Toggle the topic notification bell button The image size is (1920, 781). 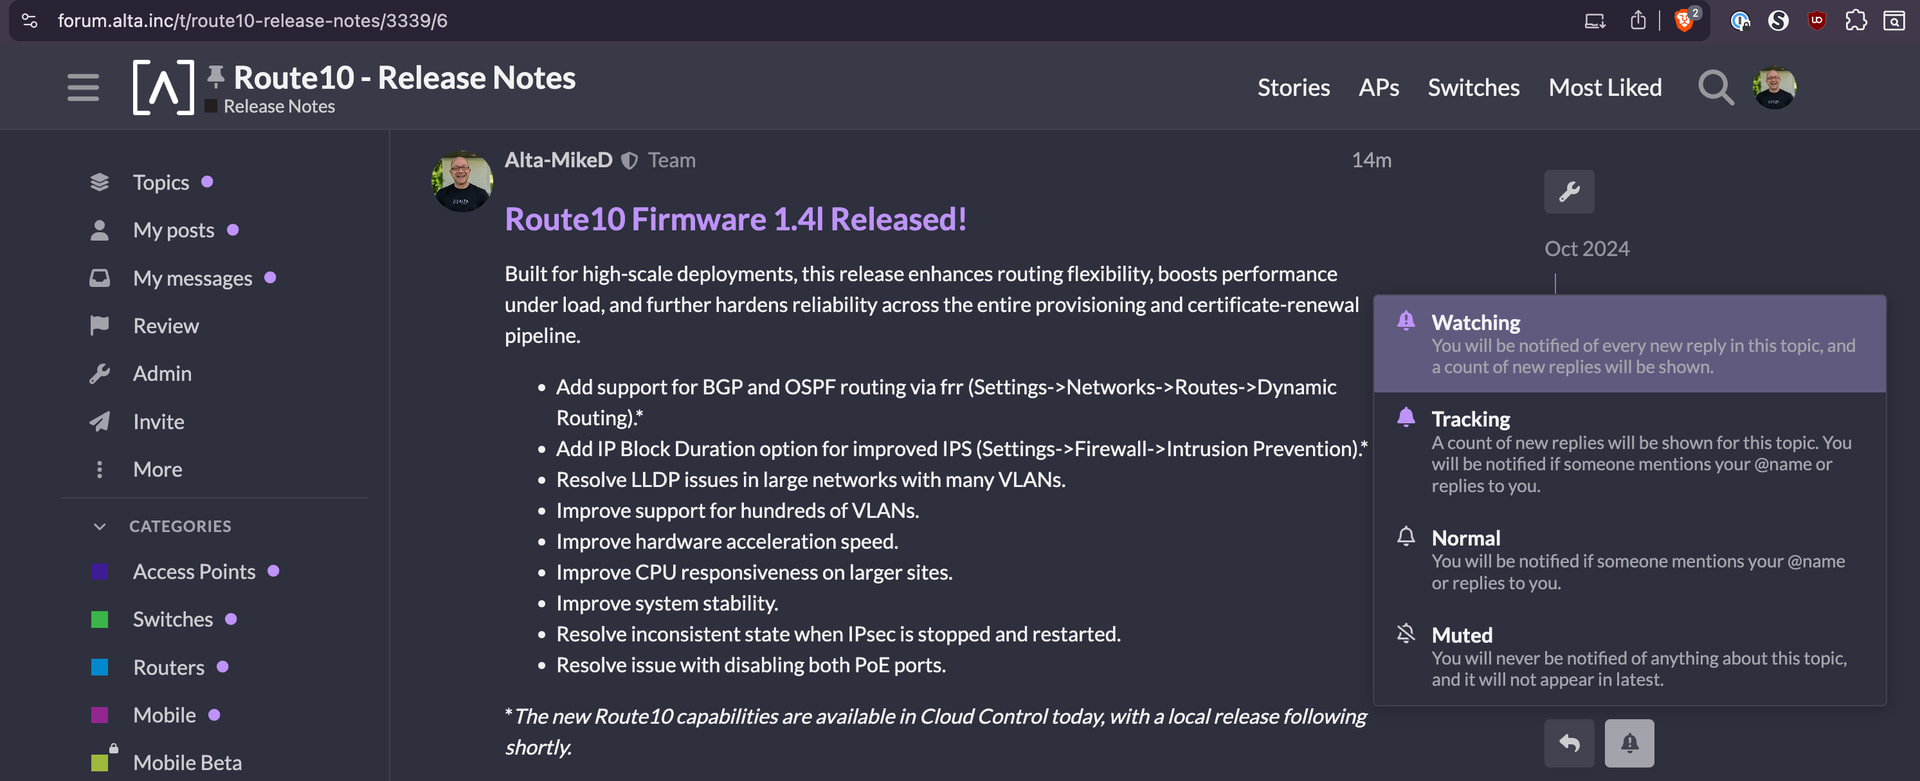click(1629, 743)
